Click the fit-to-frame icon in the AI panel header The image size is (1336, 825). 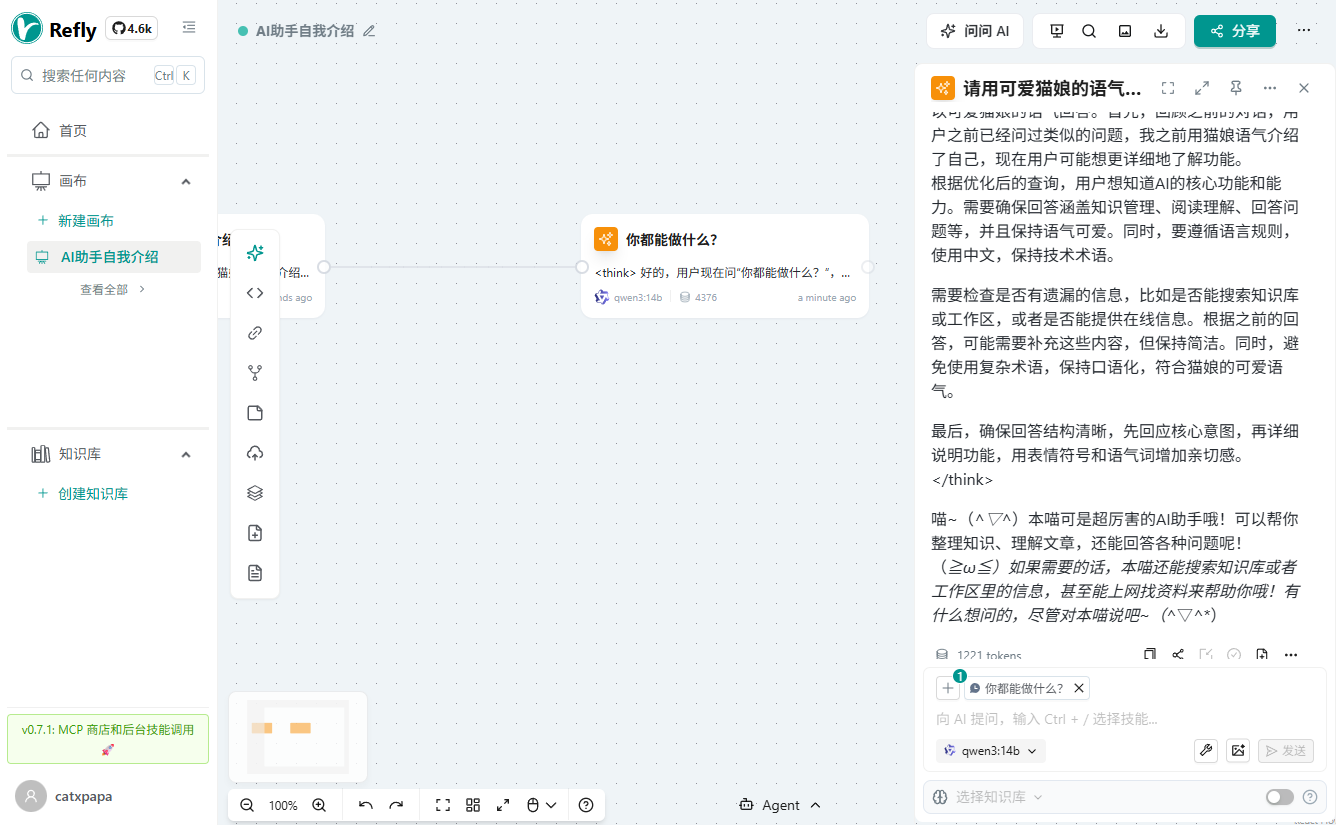pyautogui.click(x=1168, y=88)
